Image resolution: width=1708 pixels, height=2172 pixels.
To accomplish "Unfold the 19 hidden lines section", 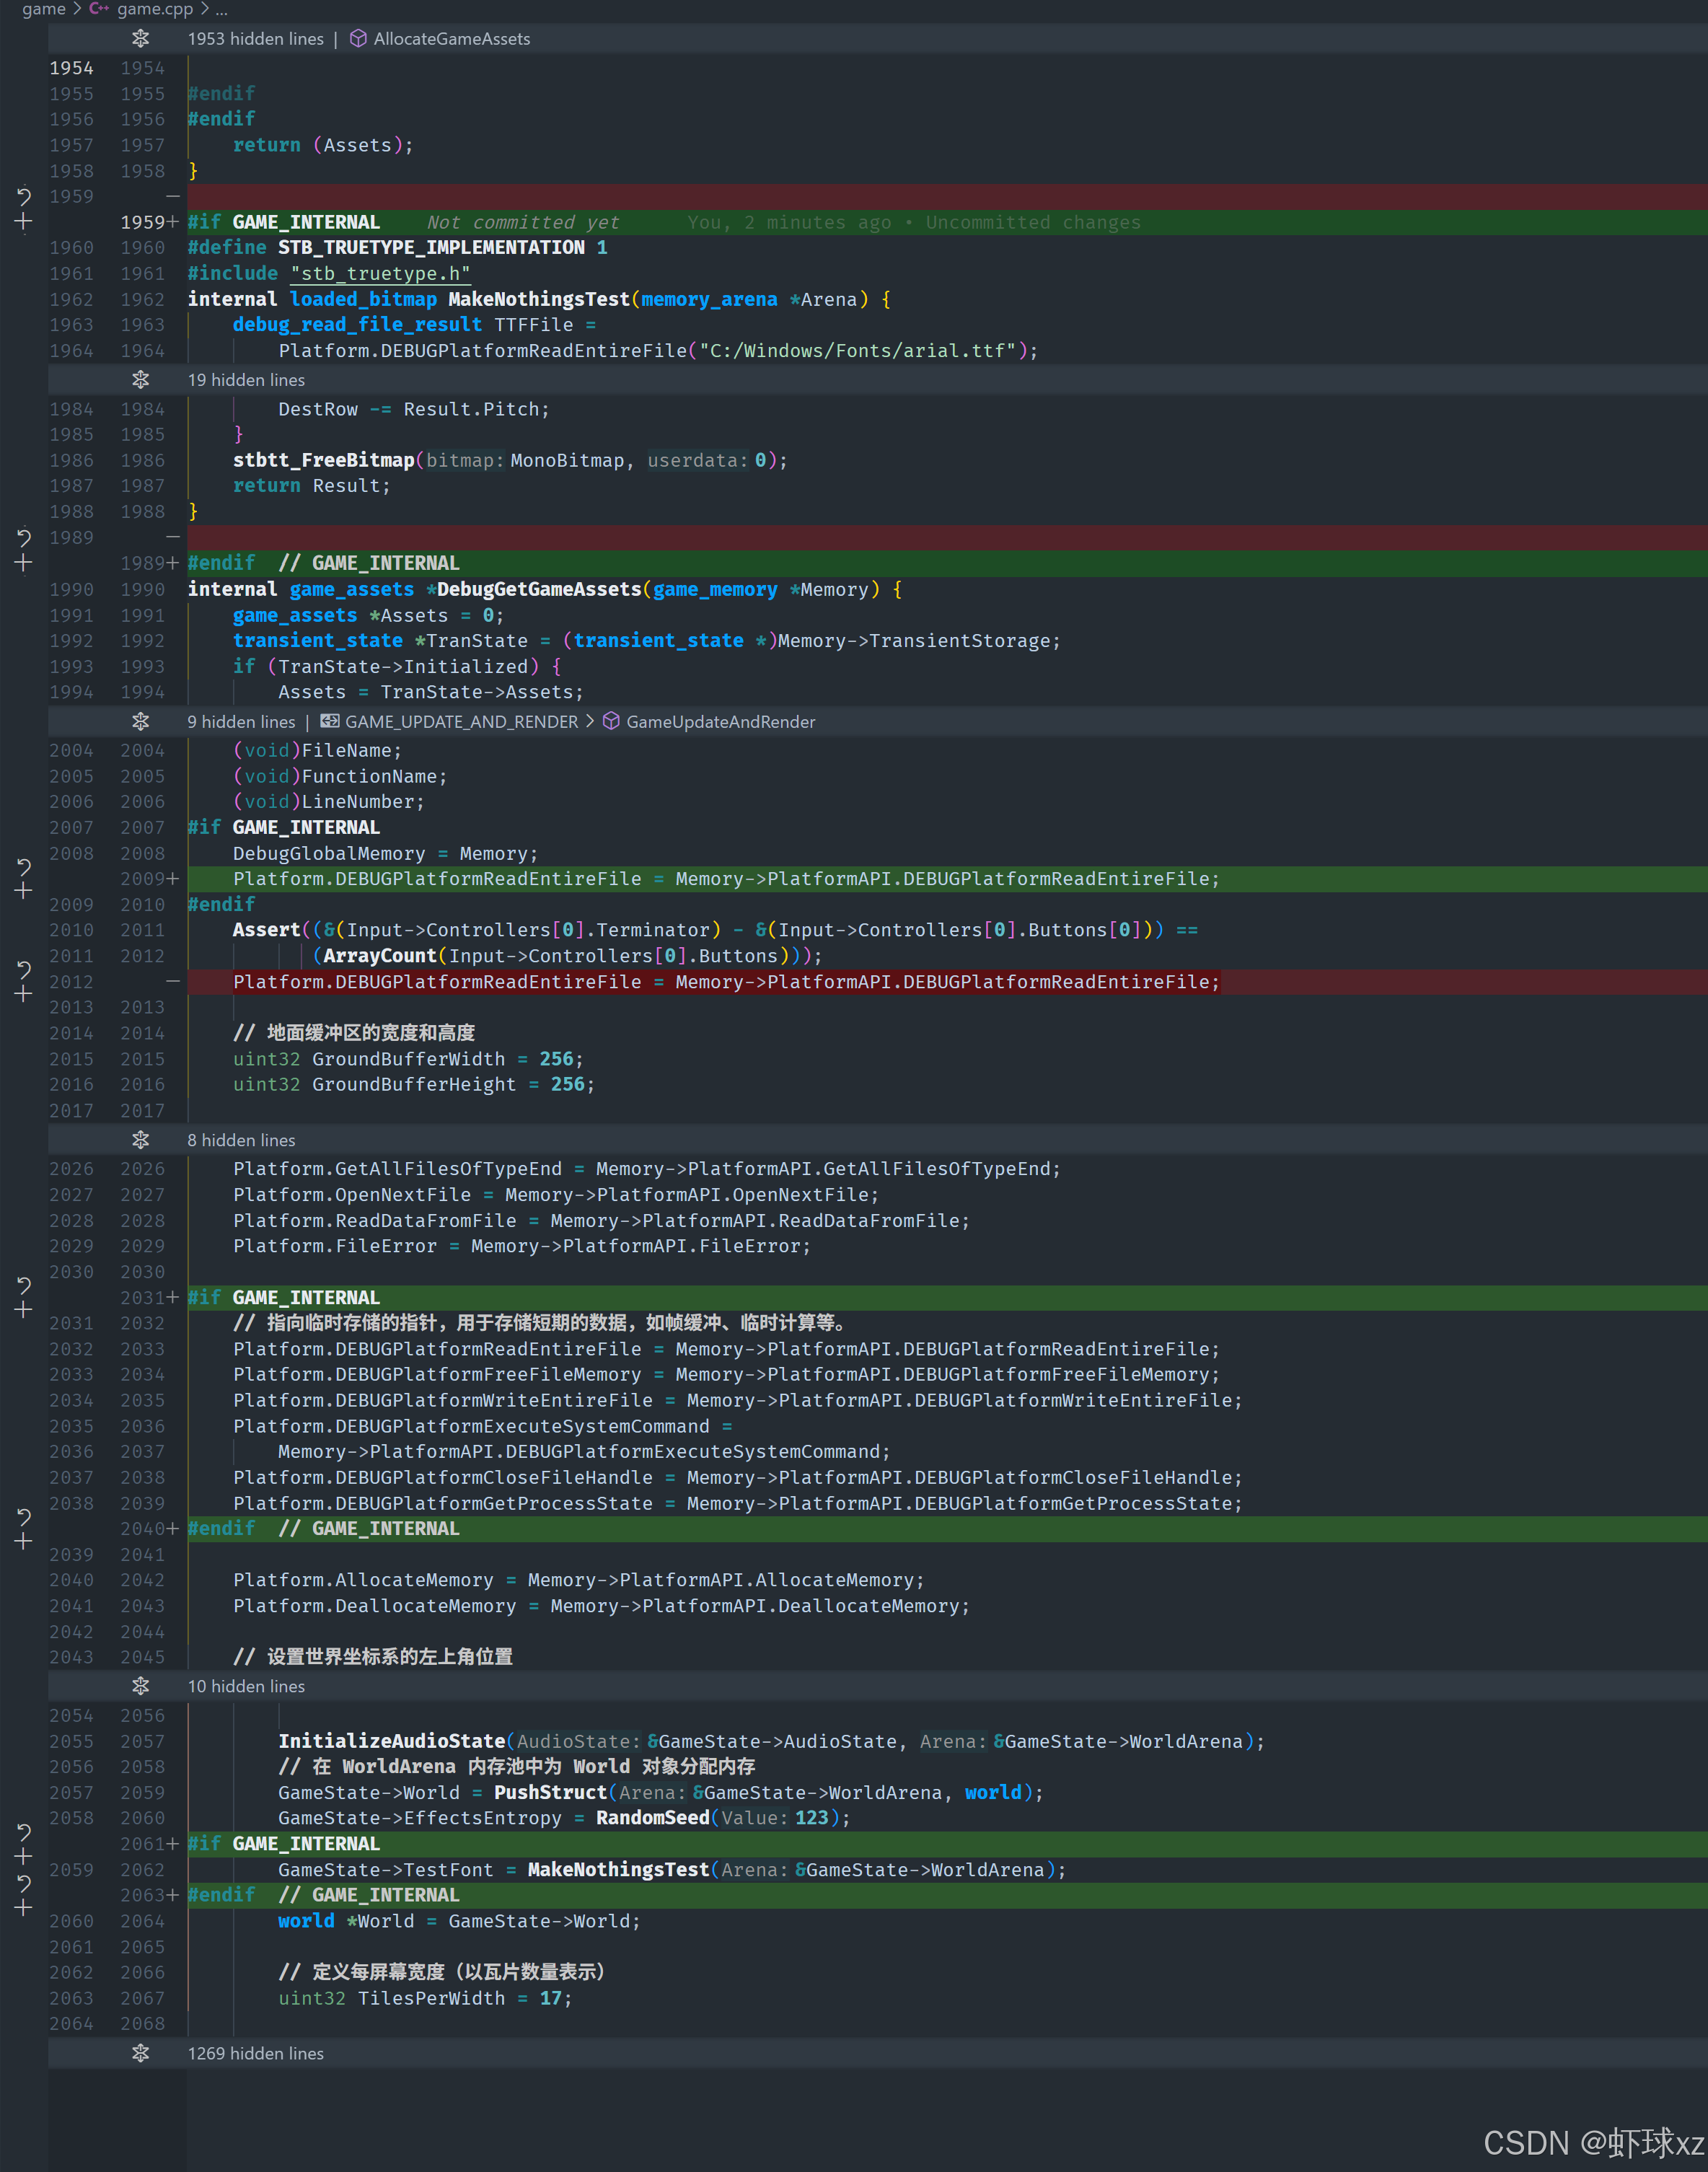I will tap(141, 380).
